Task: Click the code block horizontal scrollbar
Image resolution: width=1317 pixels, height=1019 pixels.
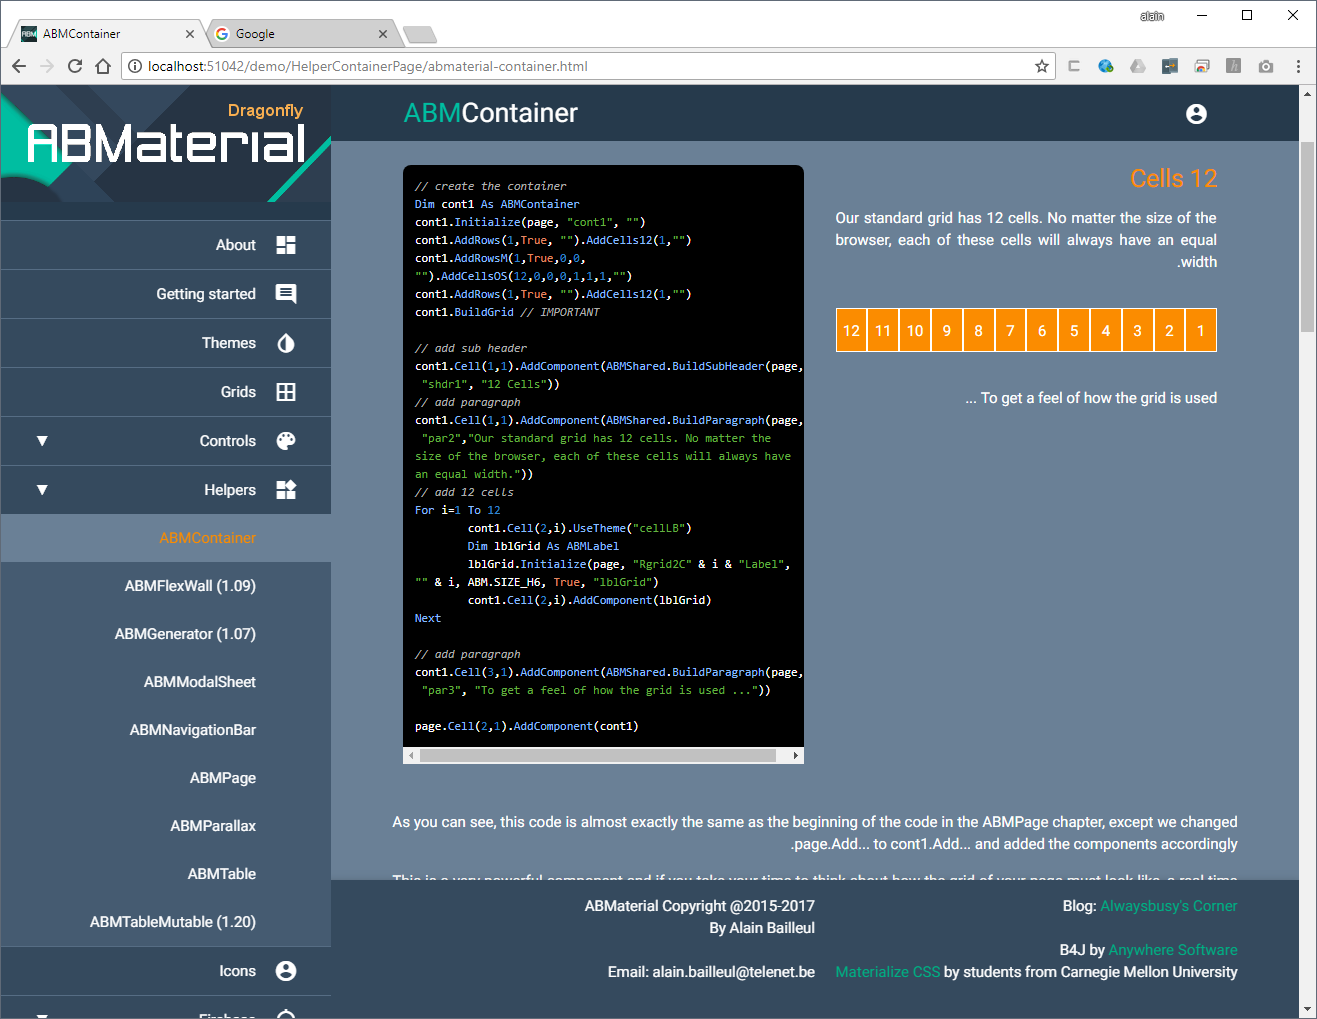Action: [597, 756]
